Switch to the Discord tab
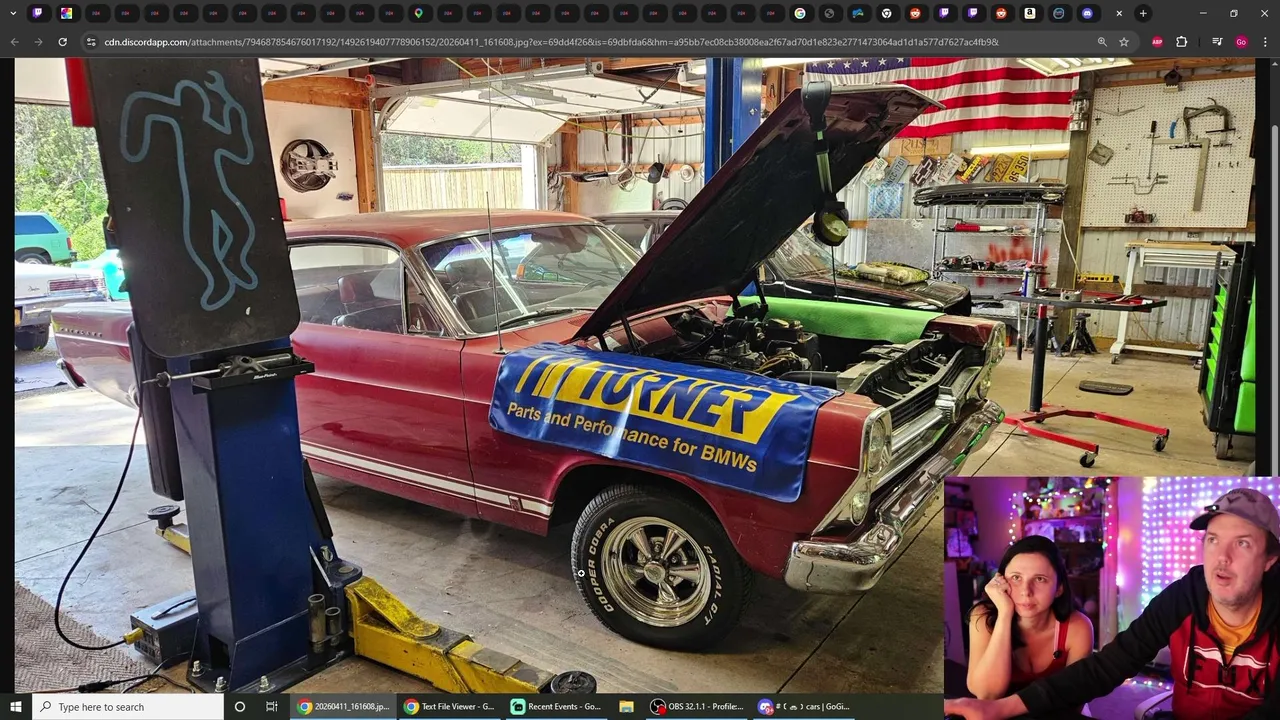 [x=1088, y=13]
